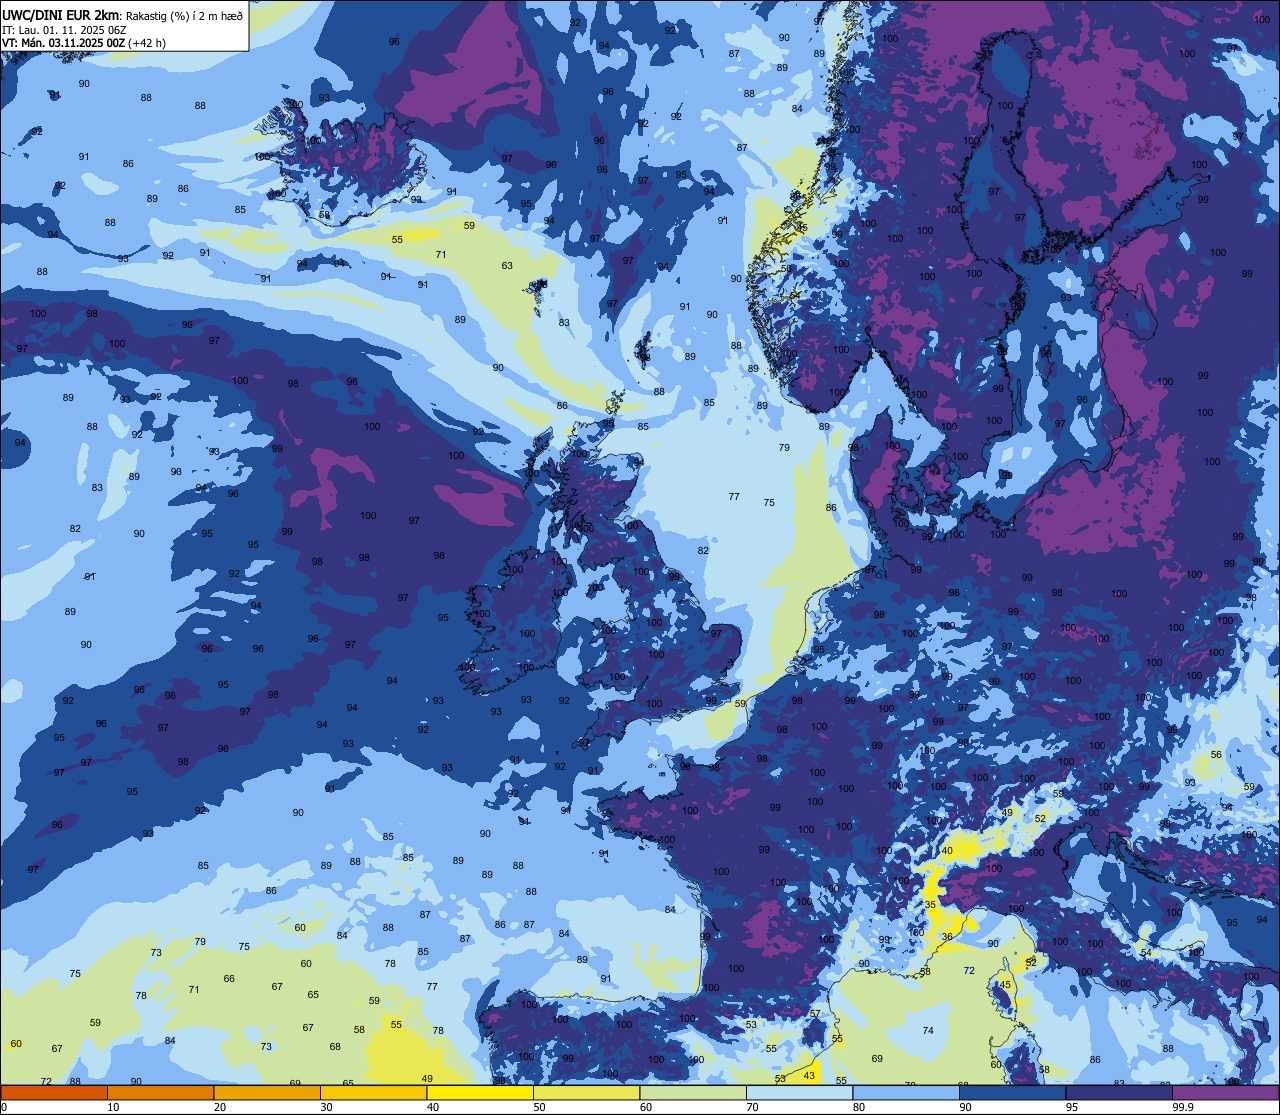Click the purple above-99.9 legend swatch
Viewport: 1280px width, 1115px height.
pos(1225,1092)
